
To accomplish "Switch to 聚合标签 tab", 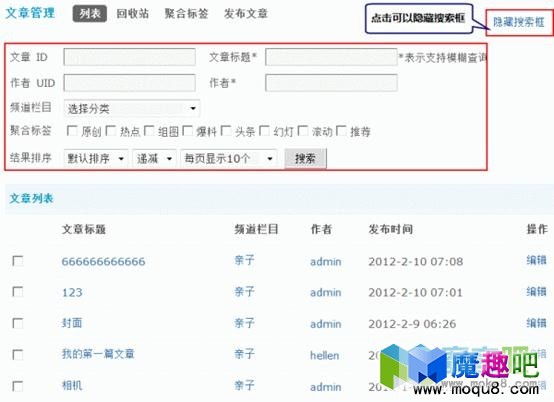I will pos(186,14).
